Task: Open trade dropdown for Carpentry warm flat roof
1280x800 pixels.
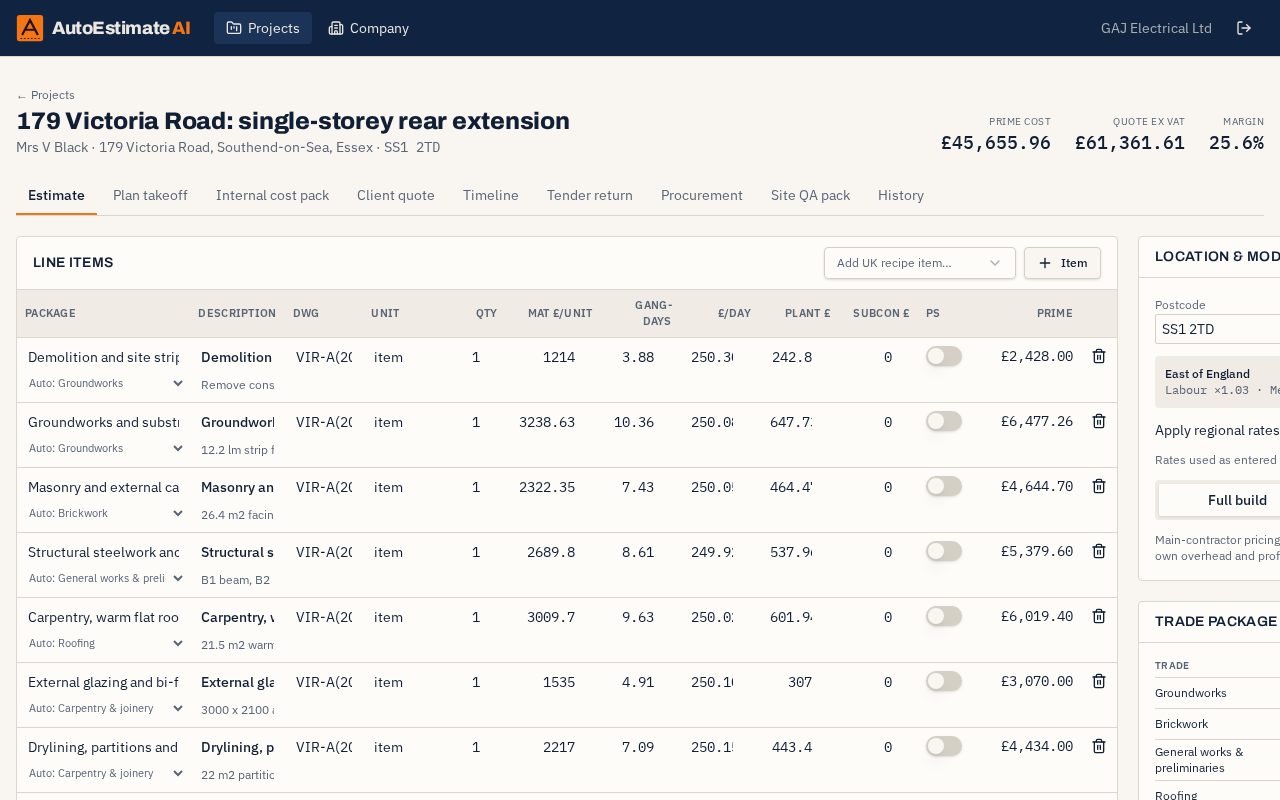Action: pos(106,643)
